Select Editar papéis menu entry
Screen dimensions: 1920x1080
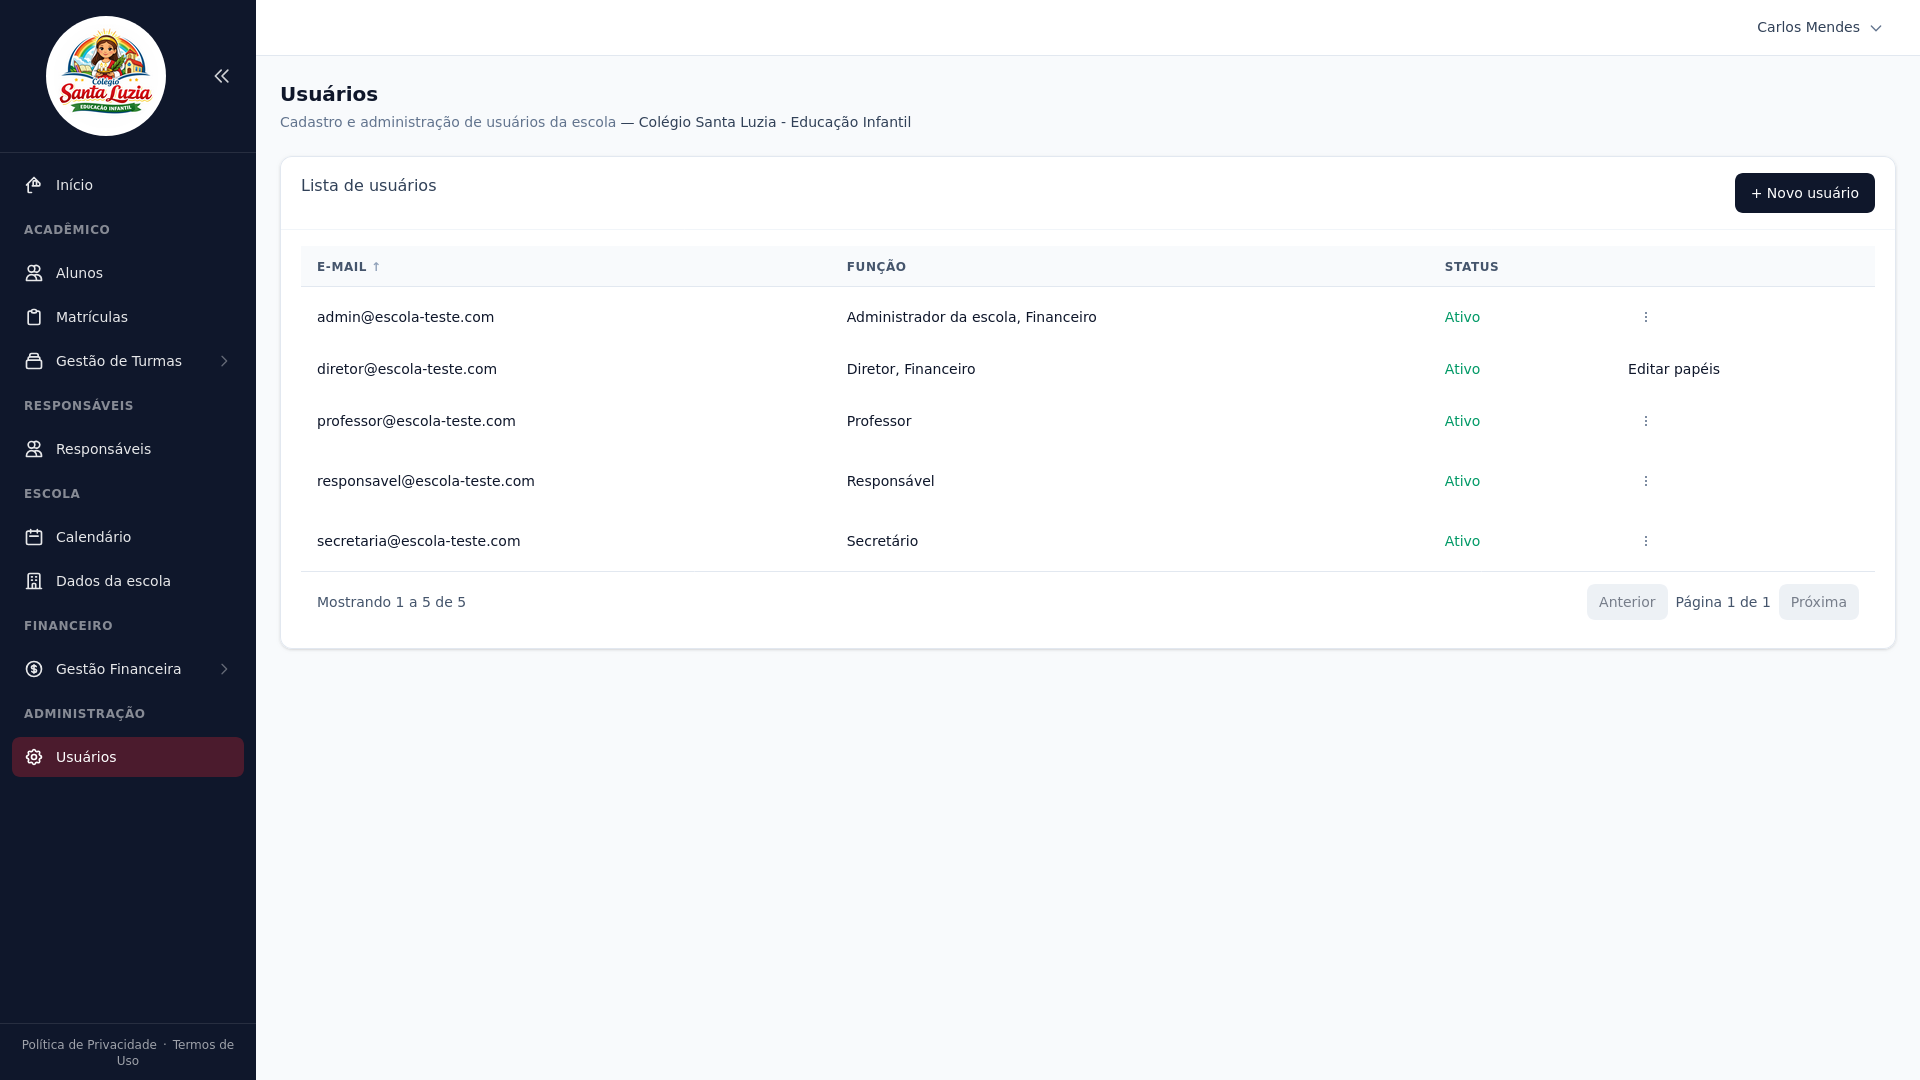click(x=1673, y=369)
